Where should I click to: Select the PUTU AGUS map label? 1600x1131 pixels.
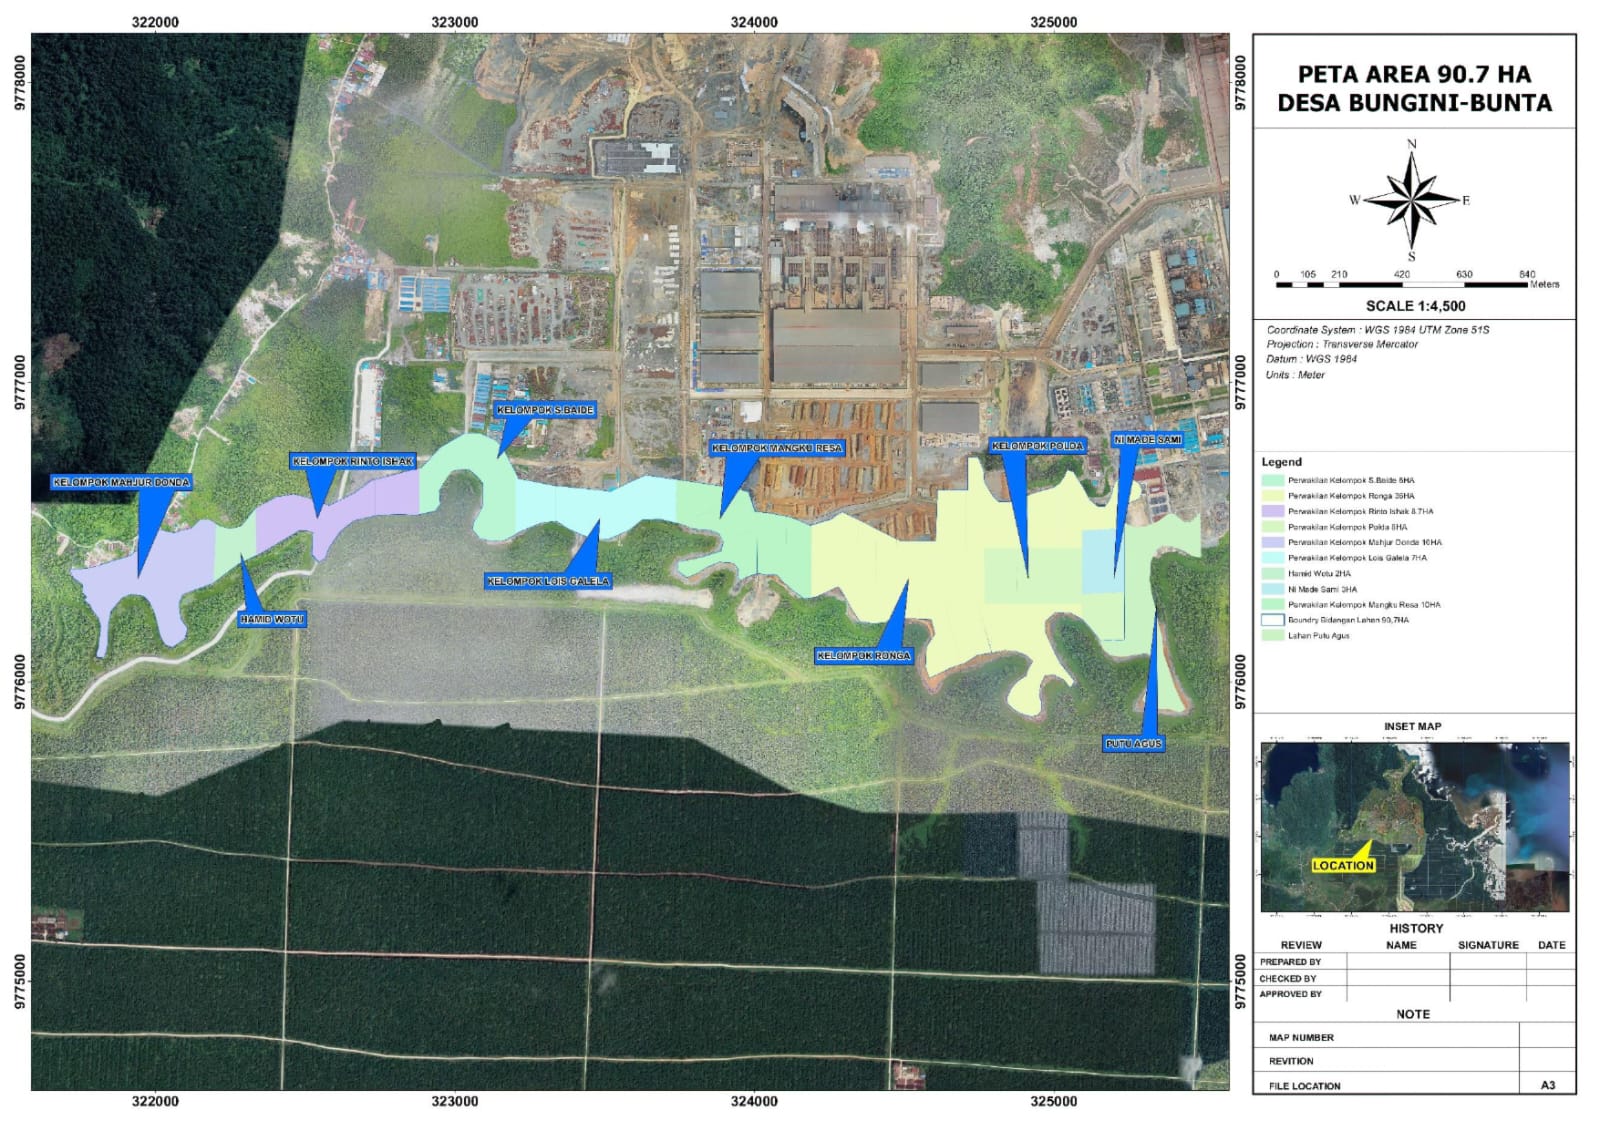click(x=1134, y=744)
